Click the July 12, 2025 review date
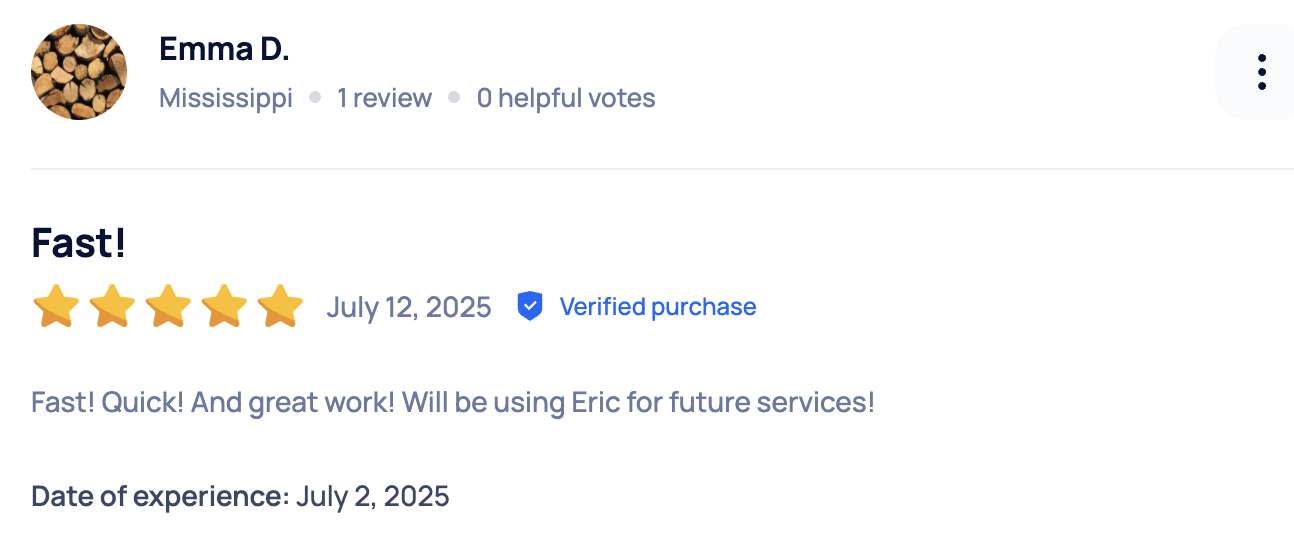This screenshot has height=540, width=1294. [x=409, y=307]
